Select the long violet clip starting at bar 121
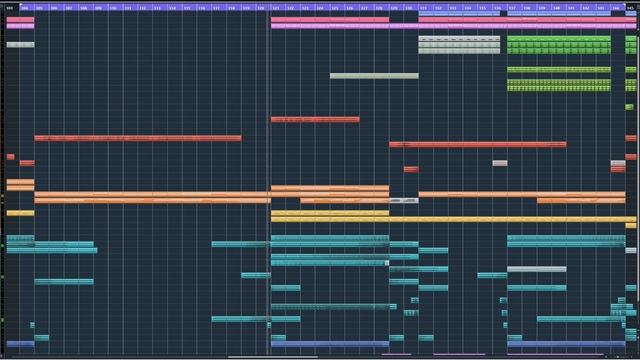The height and width of the screenshot is (360, 640). click(x=453, y=26)
